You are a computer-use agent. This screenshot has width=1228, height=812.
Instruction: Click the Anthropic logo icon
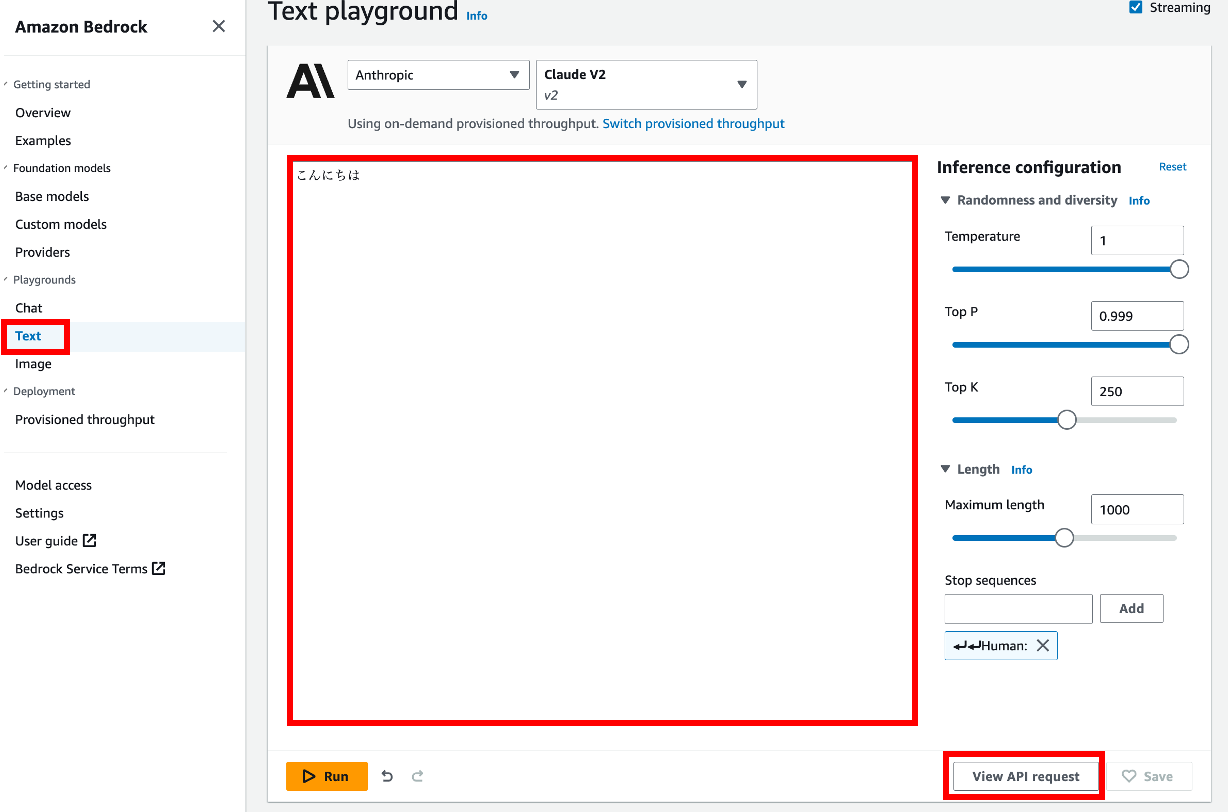pos(310,80)
